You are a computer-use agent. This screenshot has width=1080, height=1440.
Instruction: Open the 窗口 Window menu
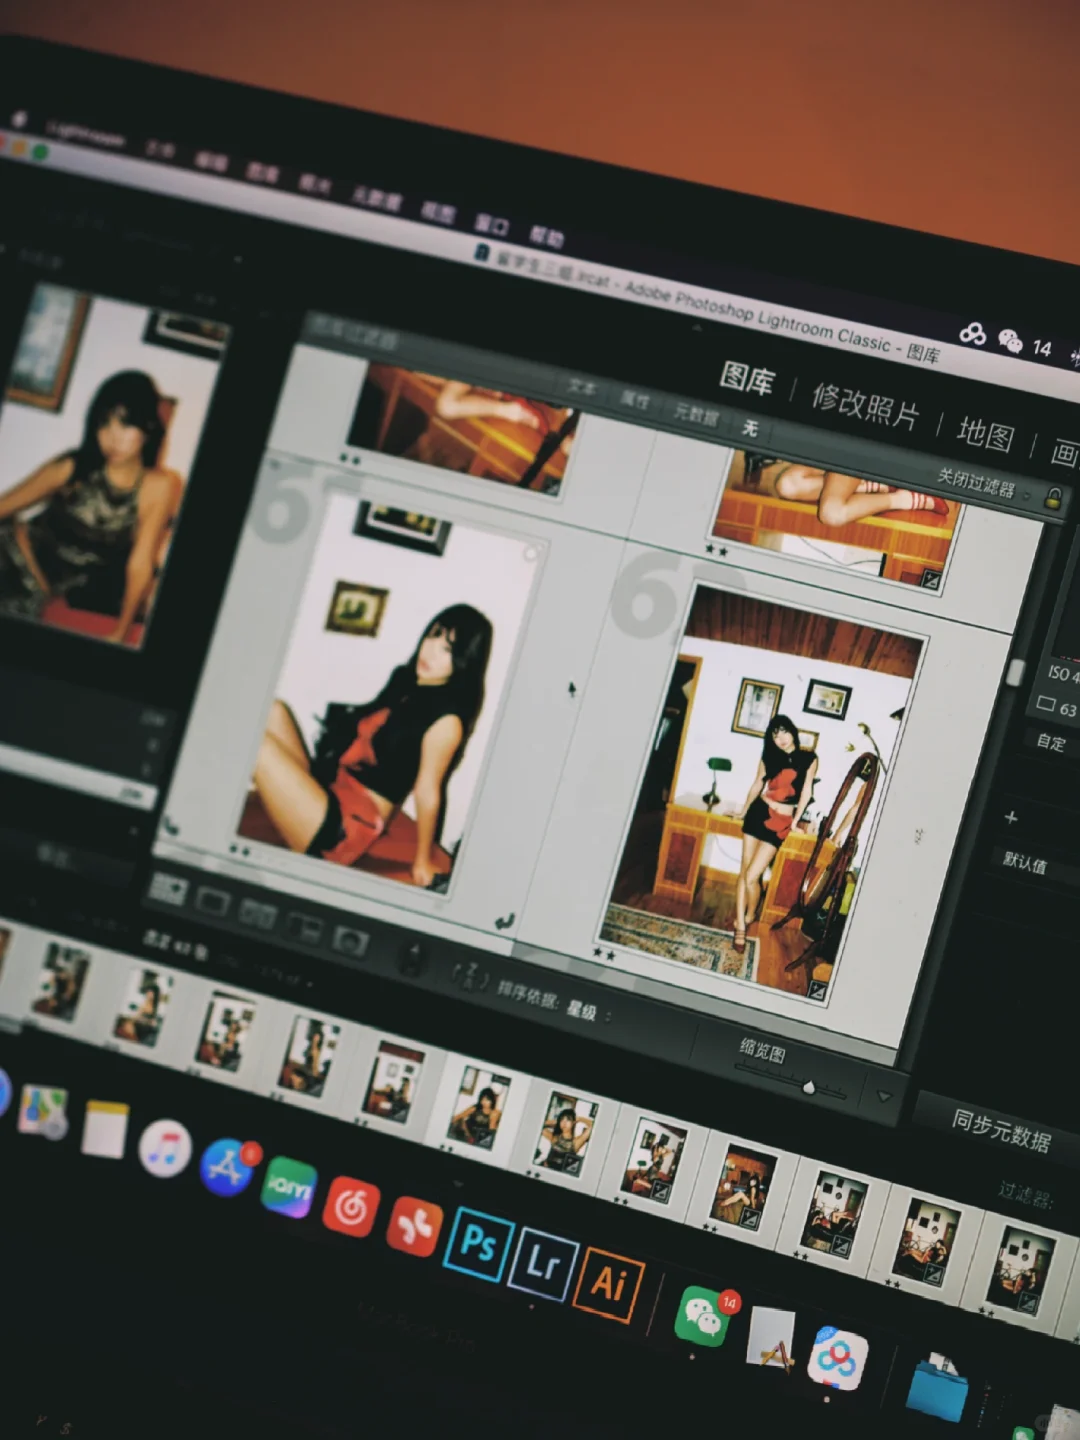tap(491, 224)
